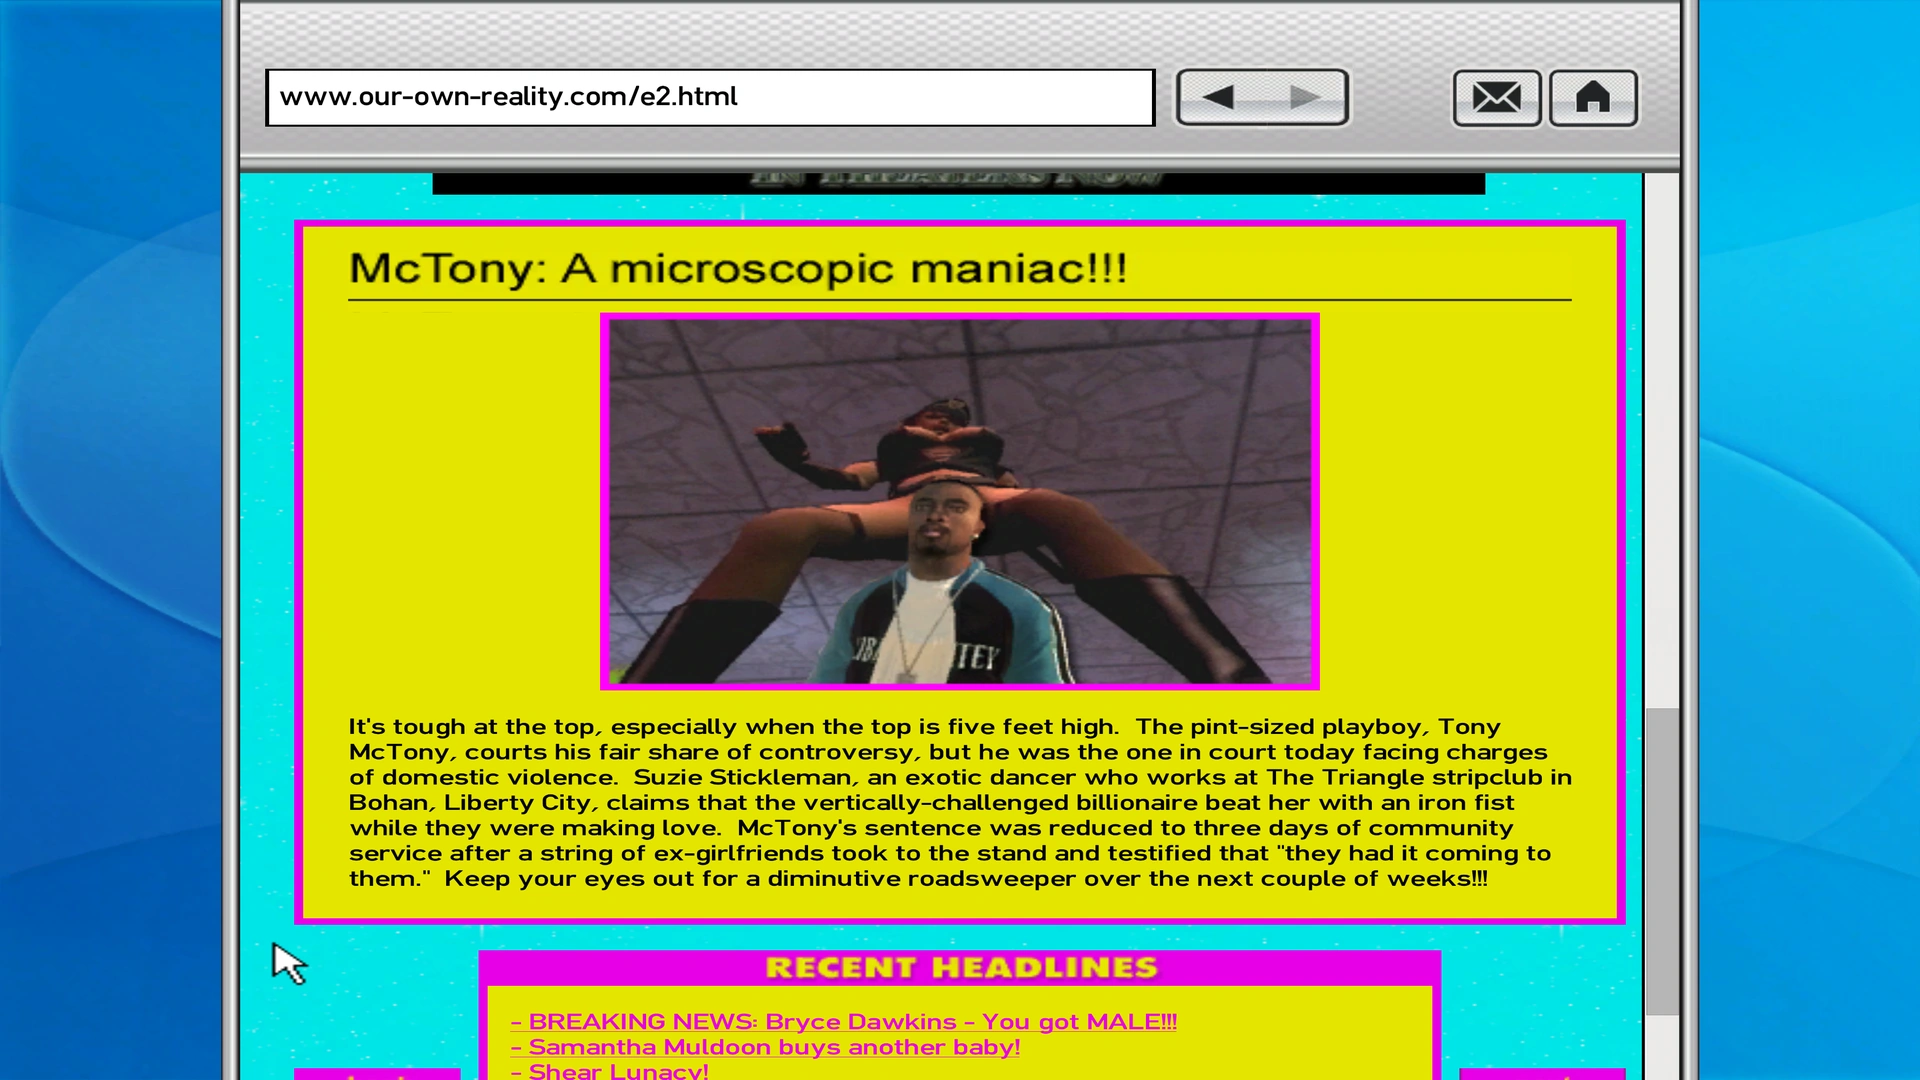The width and height of the screenshot is (1920, 1080).
Task: Open the email envelope icon
Action: point(1496,97)
